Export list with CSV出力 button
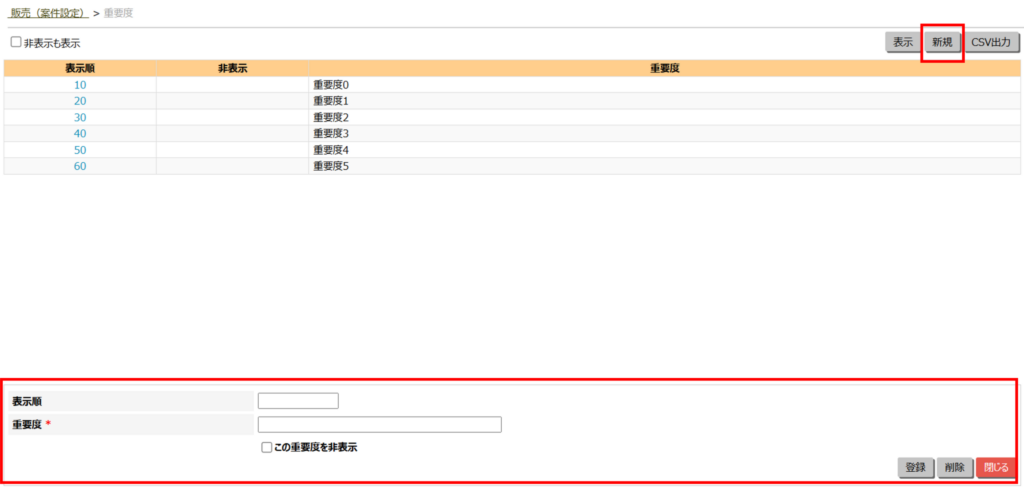This screenshot has width=1024, height=489. click(993, 43)
